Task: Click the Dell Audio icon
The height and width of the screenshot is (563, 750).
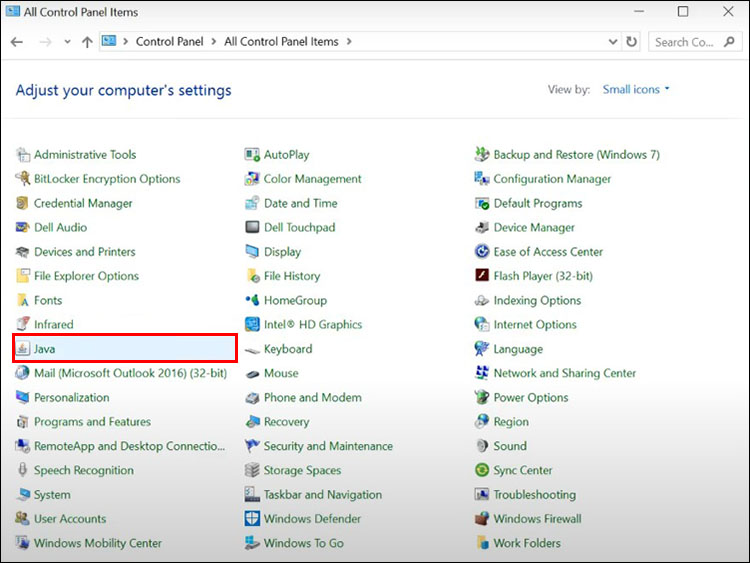Action: click(23, 228)
